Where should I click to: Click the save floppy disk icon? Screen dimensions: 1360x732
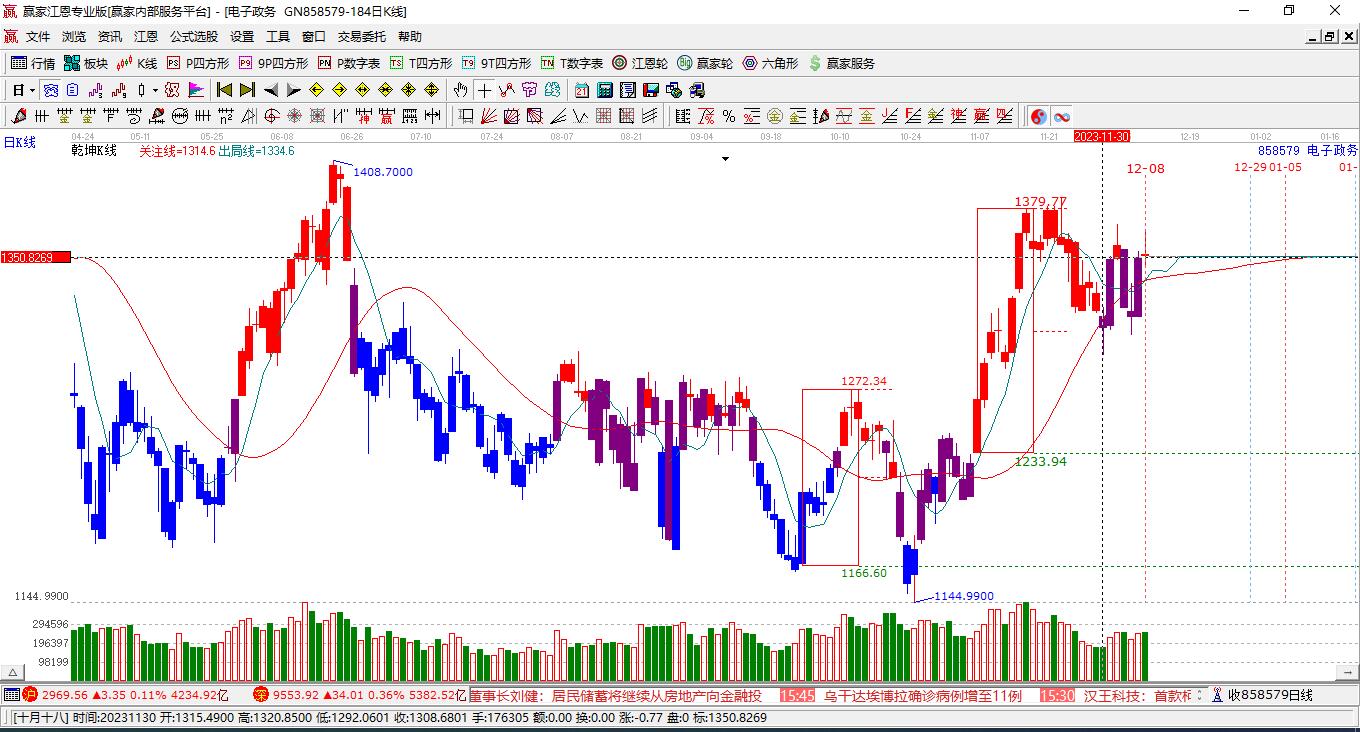click(650, 90)
